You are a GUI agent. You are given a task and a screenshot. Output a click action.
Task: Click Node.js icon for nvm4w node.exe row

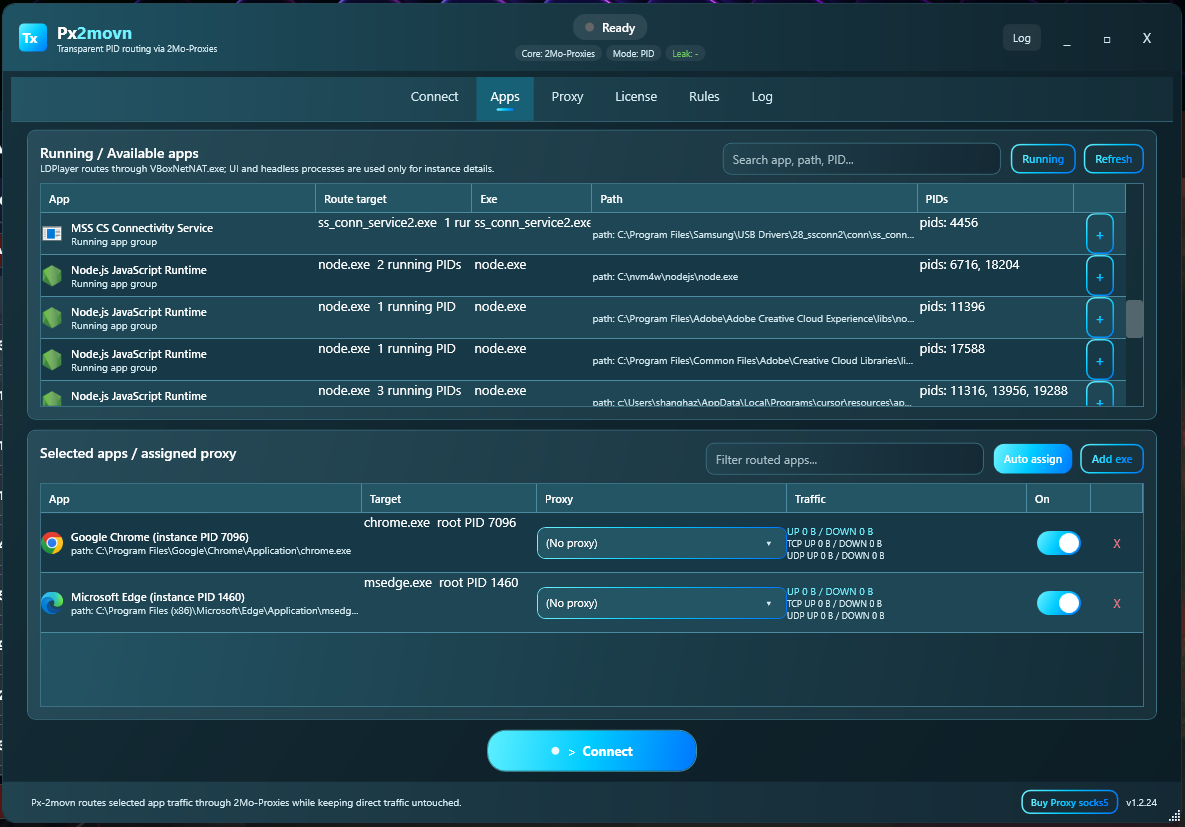(x=52, y=276)
